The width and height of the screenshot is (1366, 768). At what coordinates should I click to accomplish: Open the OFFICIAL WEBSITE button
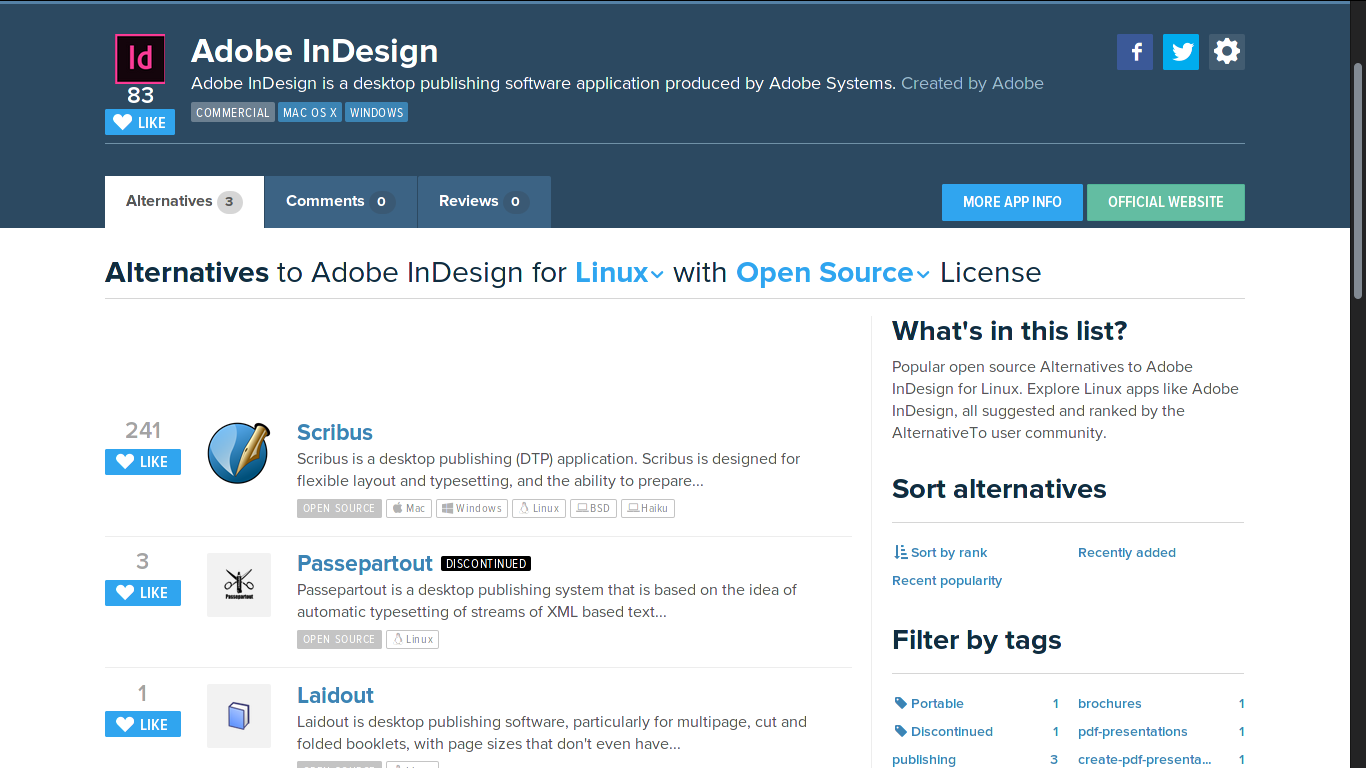coord(1166,202)
